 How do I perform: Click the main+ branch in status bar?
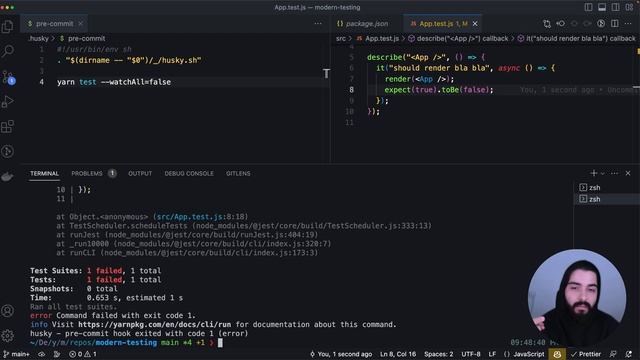pos(16,354)
